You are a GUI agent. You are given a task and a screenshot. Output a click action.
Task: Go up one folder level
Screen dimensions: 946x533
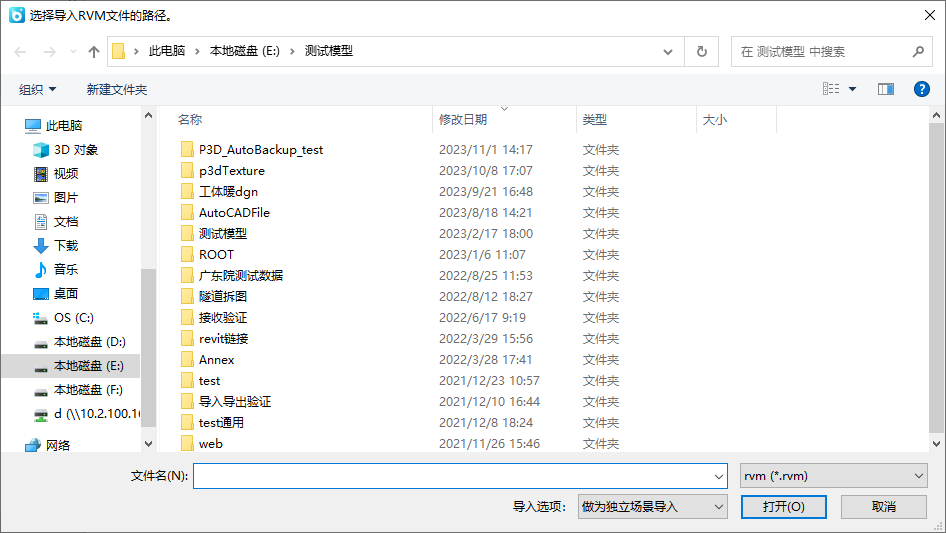[94, 52]
